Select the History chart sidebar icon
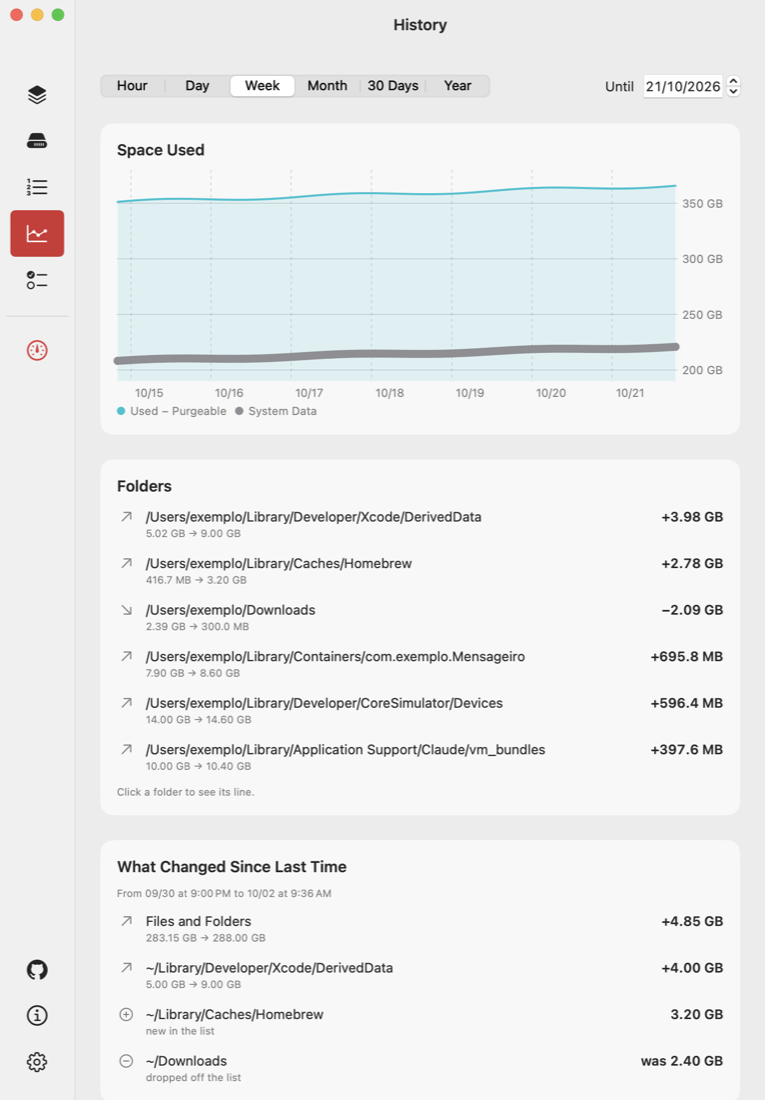This screenshot has height=1100, width=765. coord(37,233)
